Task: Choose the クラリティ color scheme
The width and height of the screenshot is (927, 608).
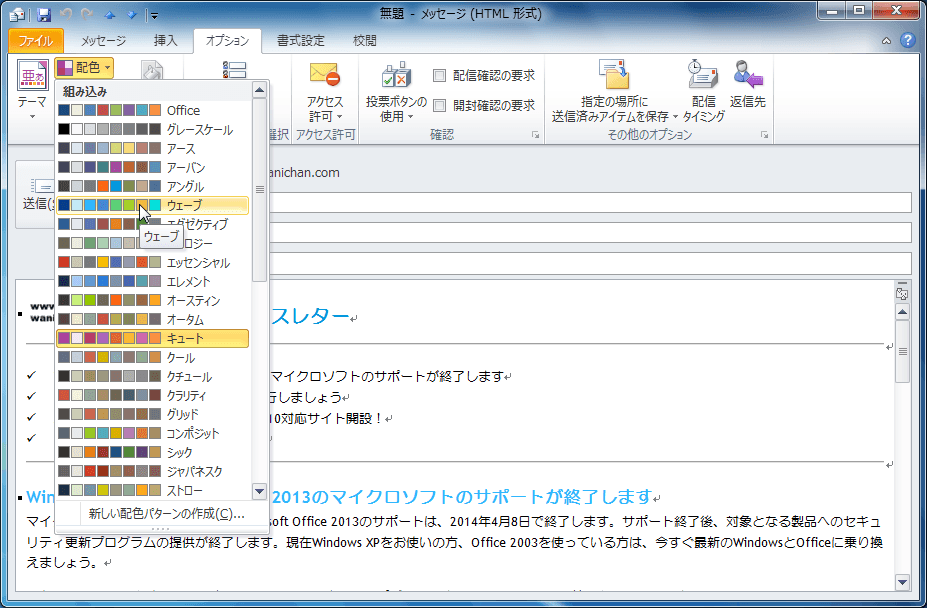Action: coord(153,396)
